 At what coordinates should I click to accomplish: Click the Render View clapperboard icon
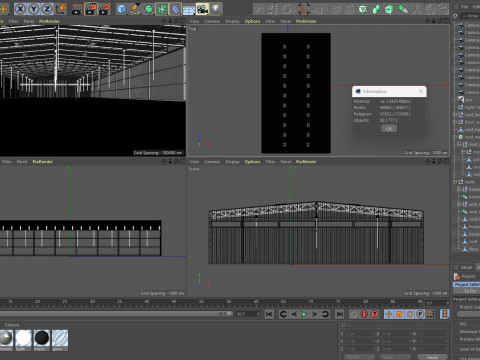(x=77, y=9)
